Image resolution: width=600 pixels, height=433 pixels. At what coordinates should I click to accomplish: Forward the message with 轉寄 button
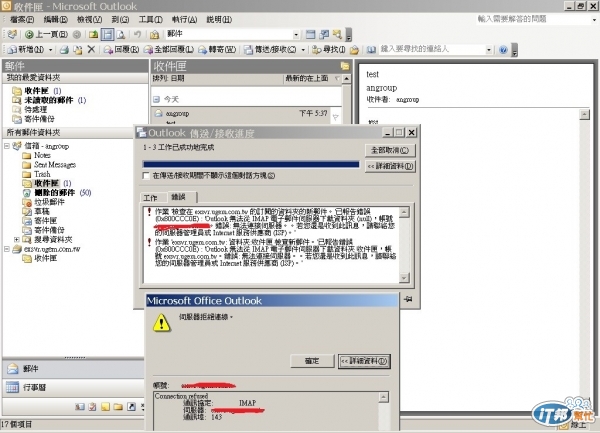click(217, 50)
